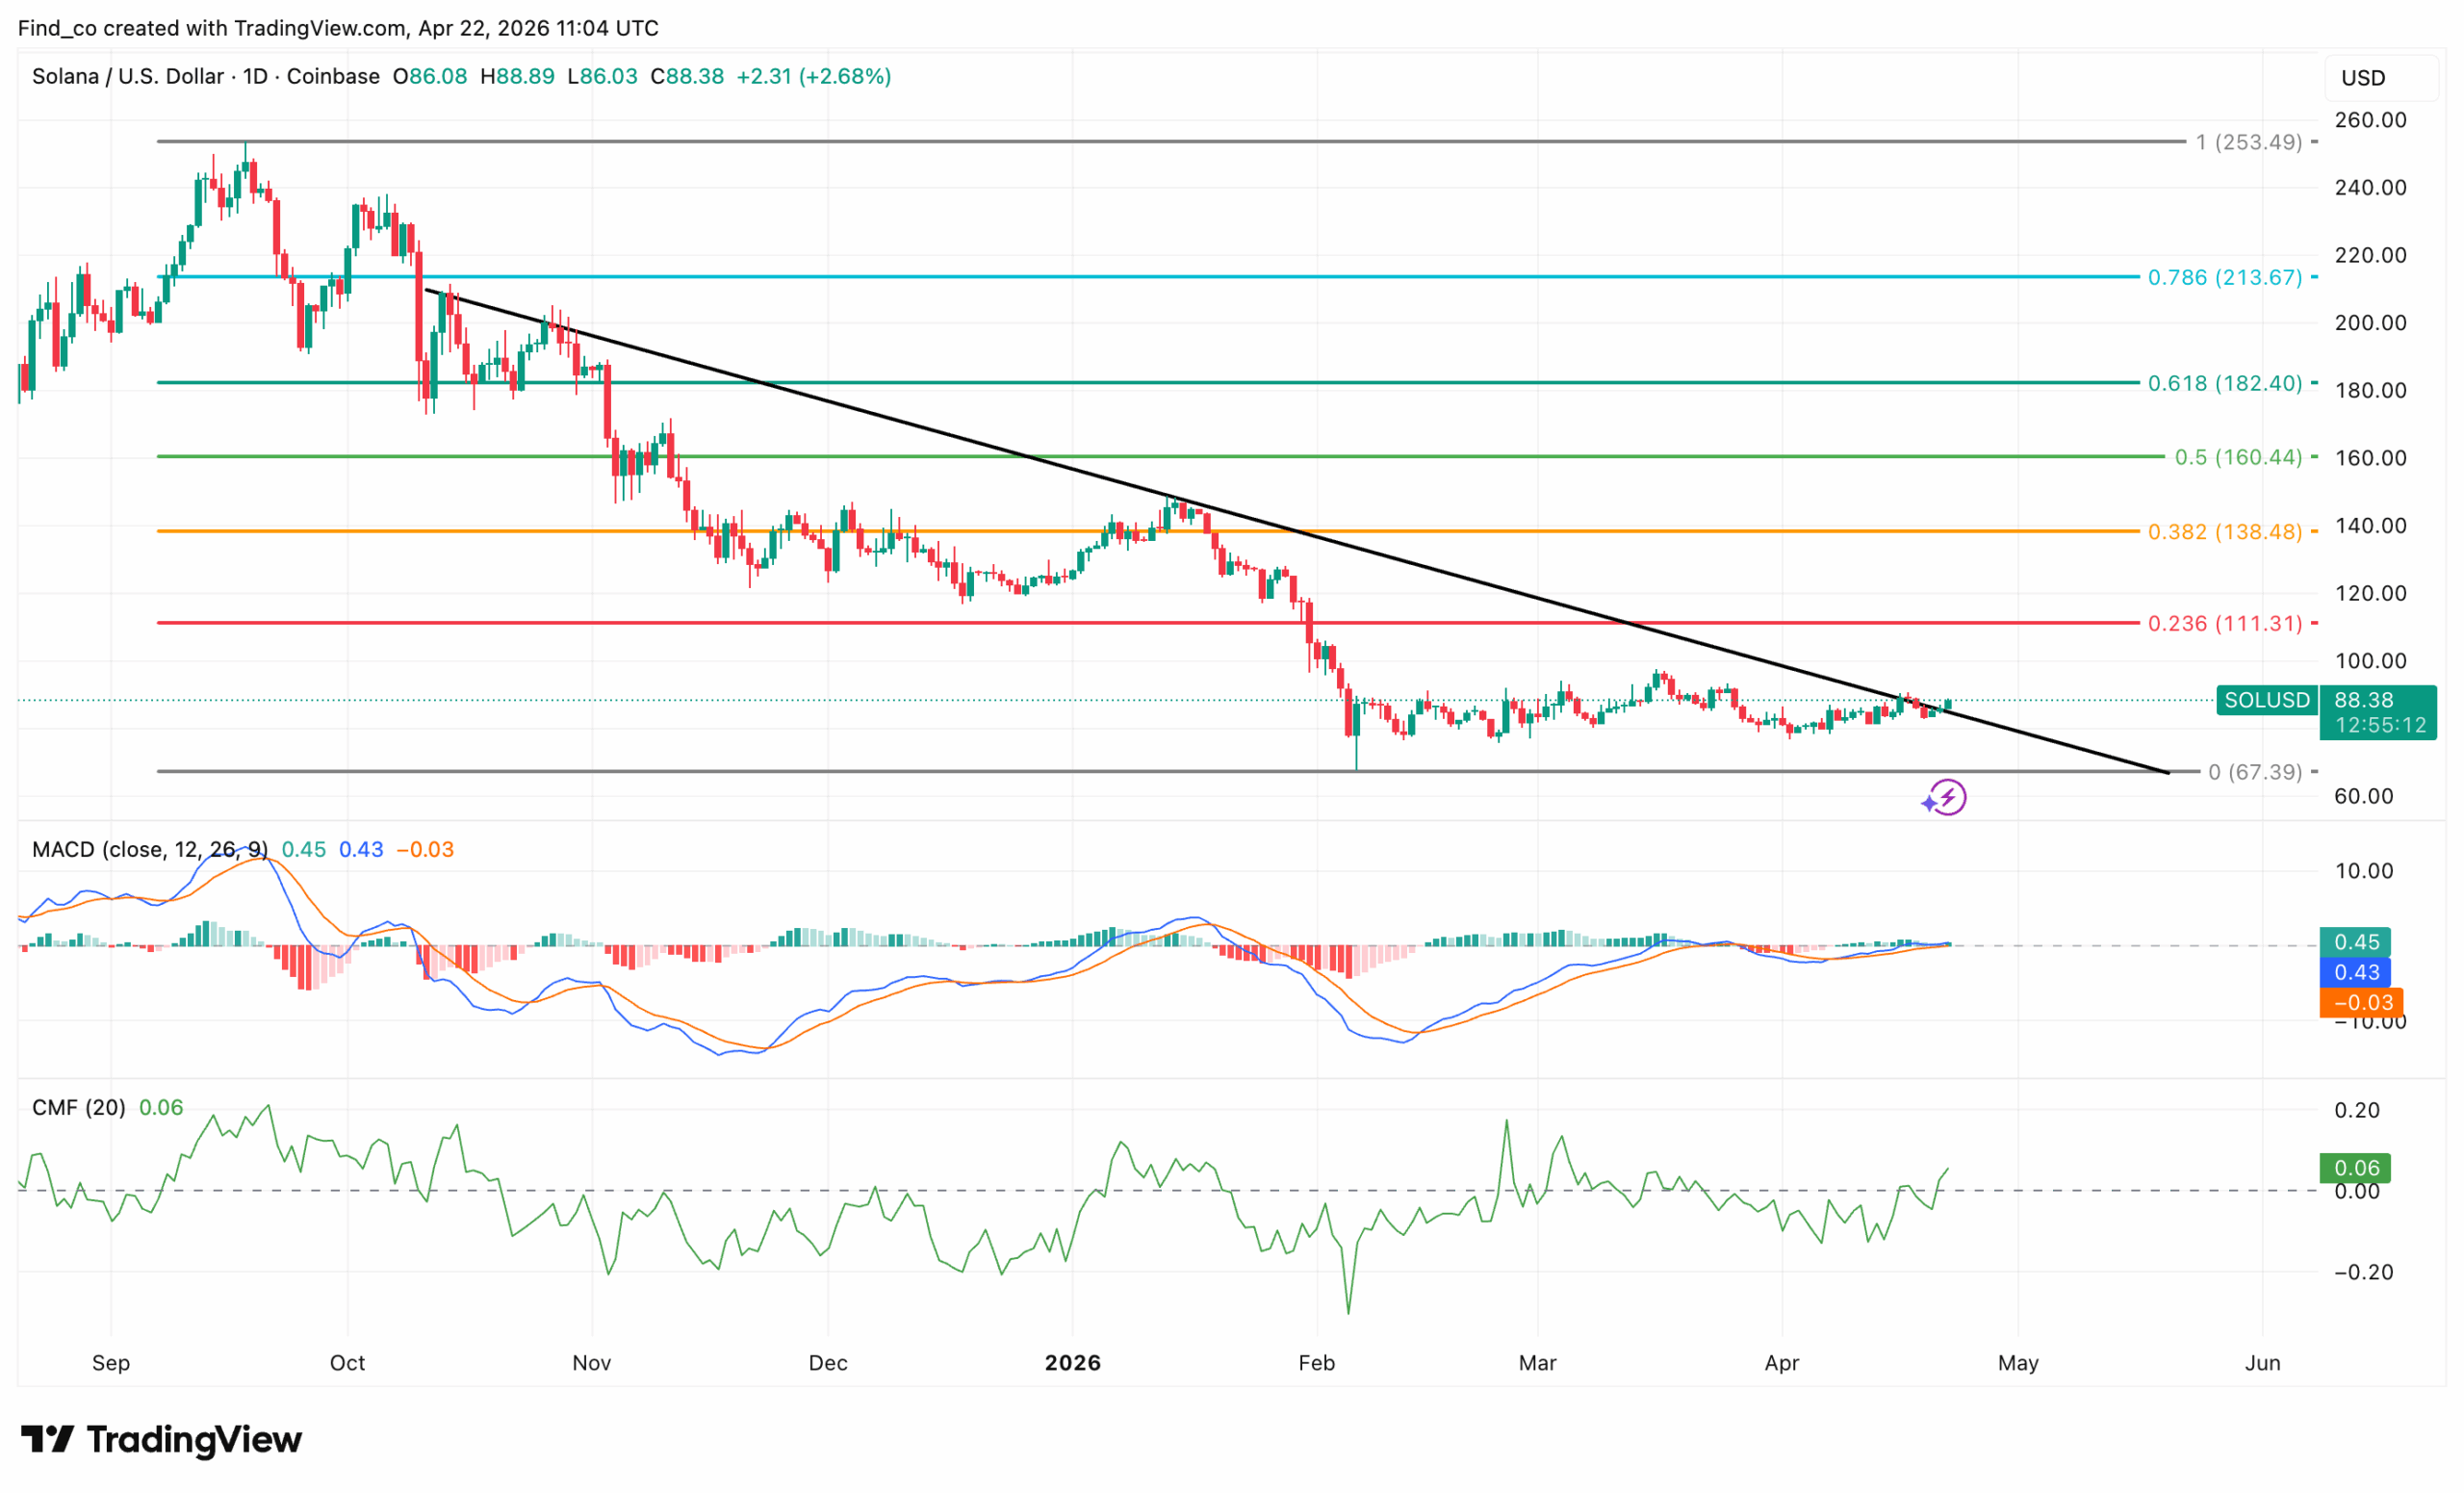
Task: Click the Fib level 0.382 (138.48) label
Action: pyautogui.click(x=2225, y=531)
